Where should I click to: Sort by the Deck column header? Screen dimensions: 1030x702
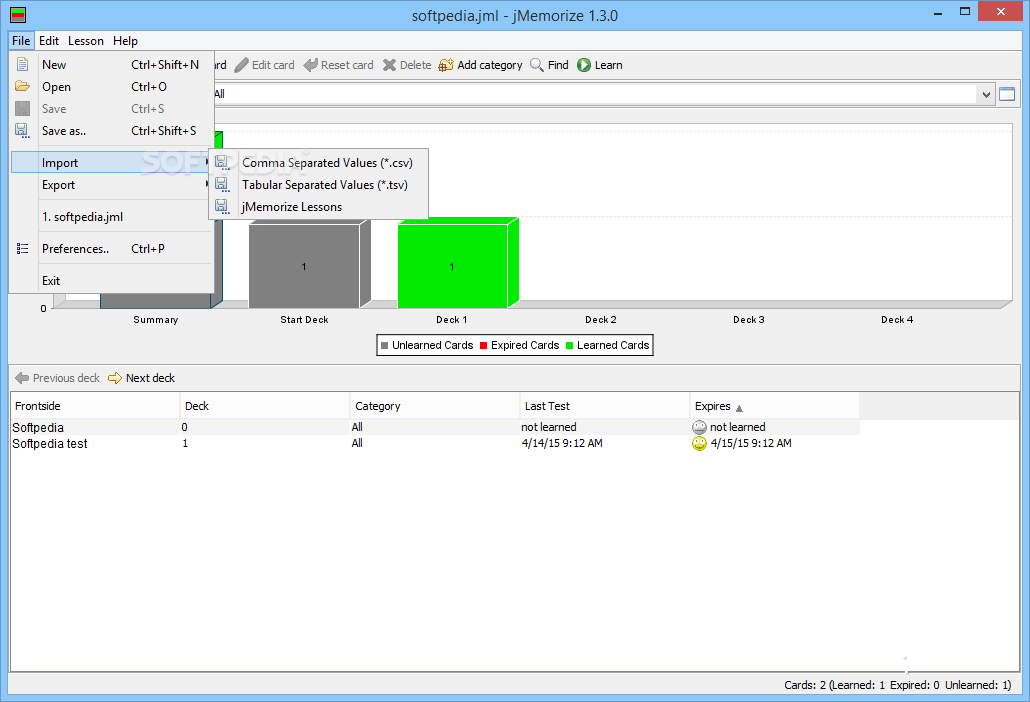265,406
